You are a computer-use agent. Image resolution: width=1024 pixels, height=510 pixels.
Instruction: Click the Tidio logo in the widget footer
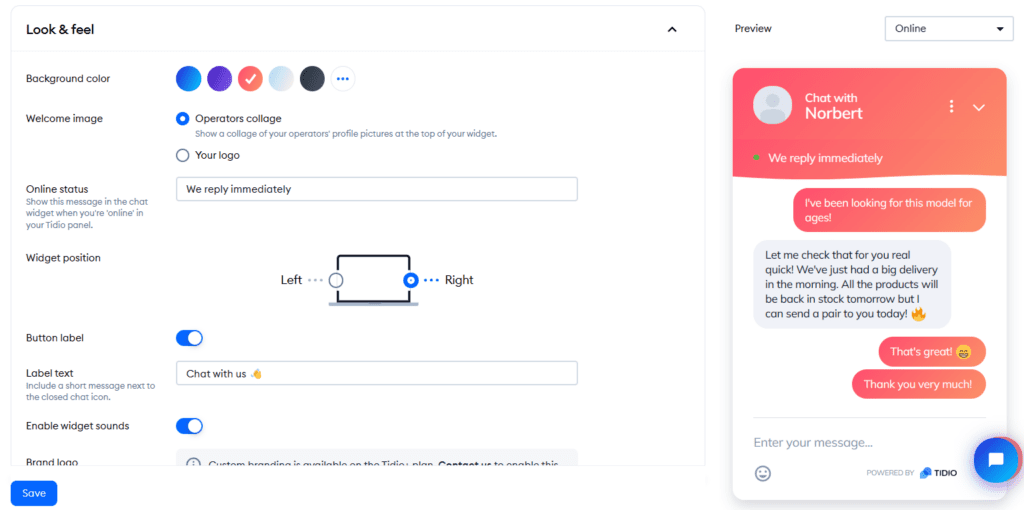coord(939,473)
